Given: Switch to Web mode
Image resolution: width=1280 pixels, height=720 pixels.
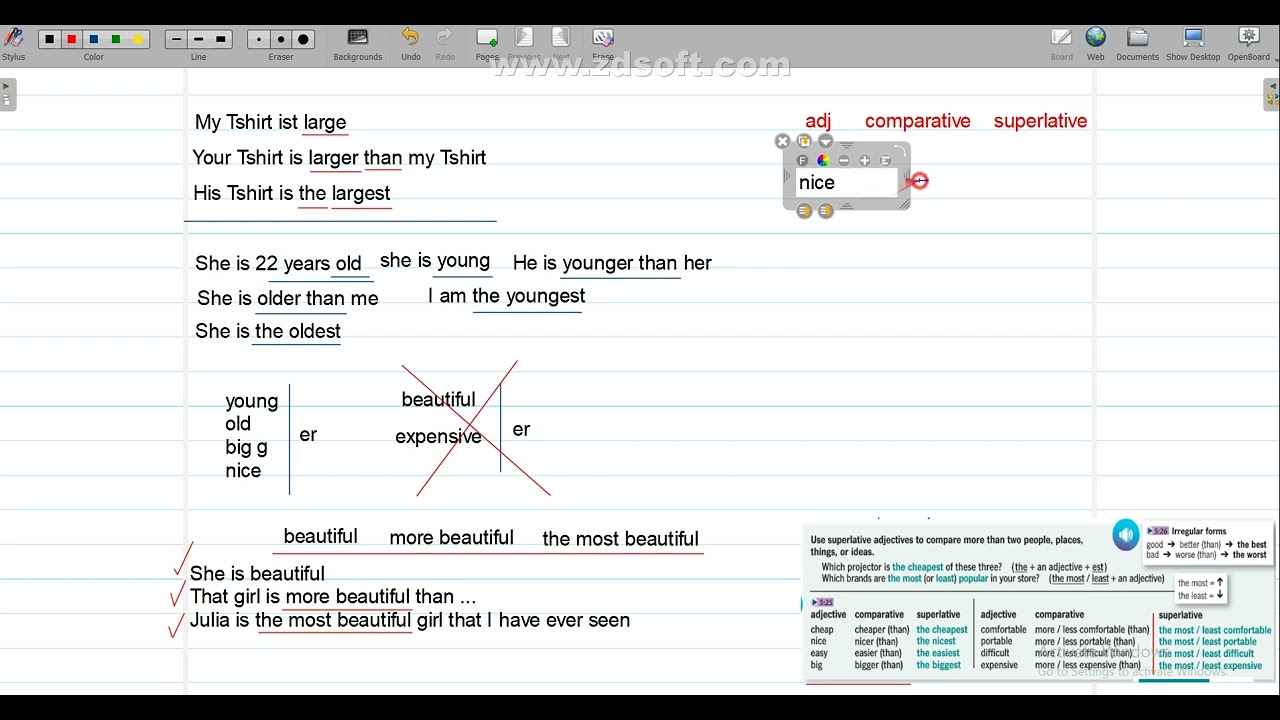Looking at the screenshot, I should coord(1096,44).
